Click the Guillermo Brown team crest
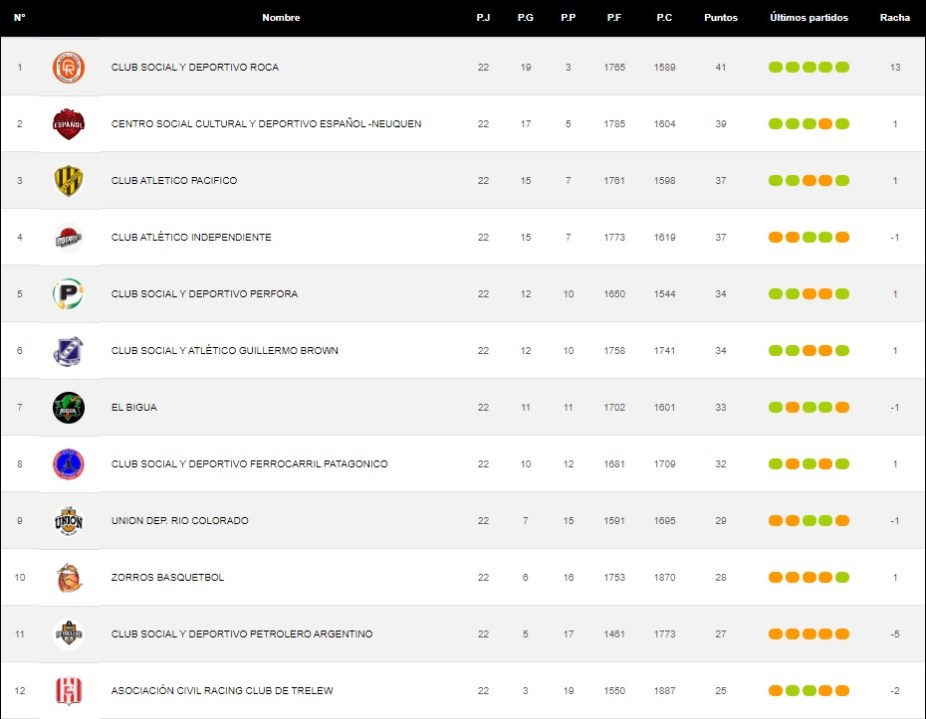The height and width of the screenshot is (719, 926). point(68,351)
